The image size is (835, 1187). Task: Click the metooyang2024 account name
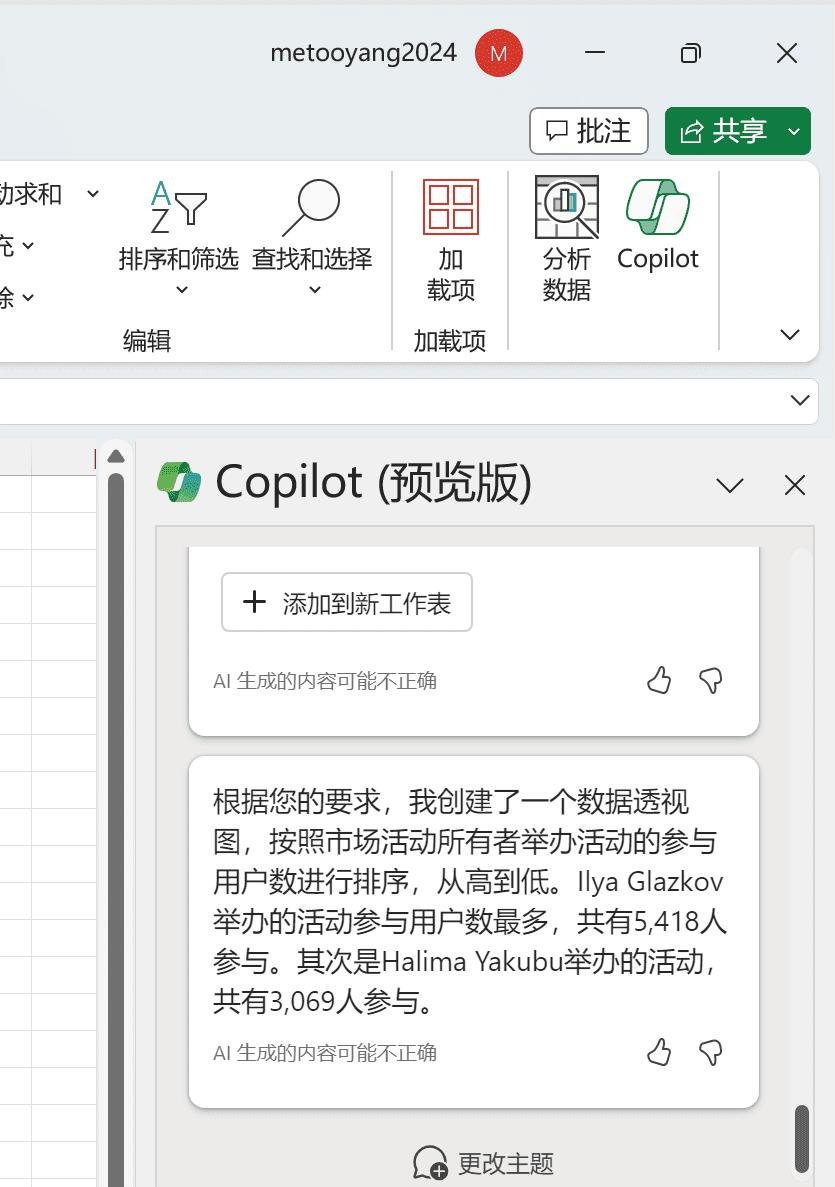pos(363,53)
